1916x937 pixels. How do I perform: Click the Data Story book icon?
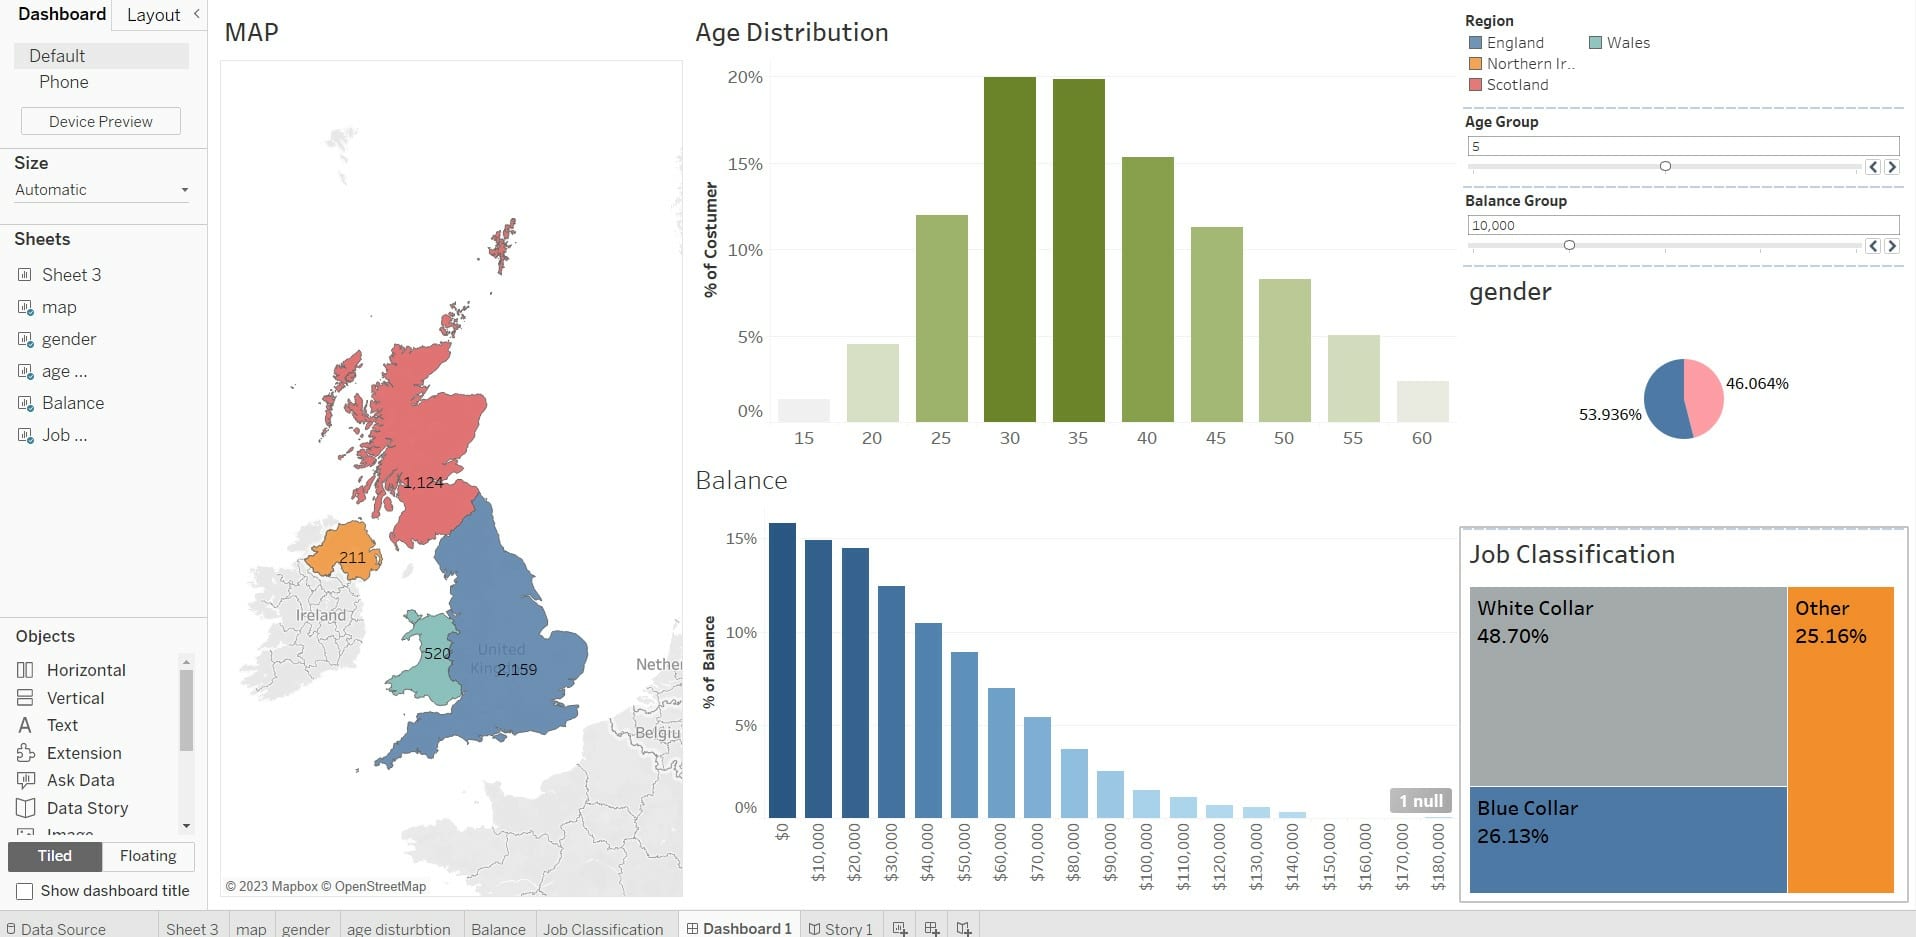(26, 808)
